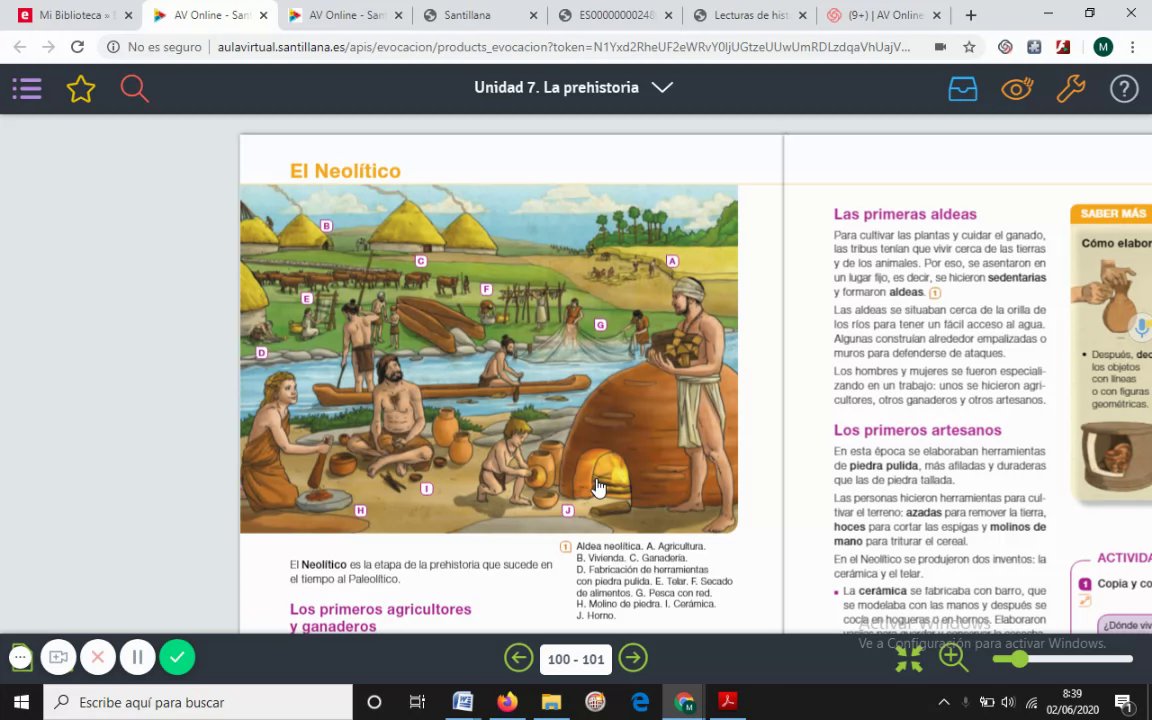Click the Los primeros artesanos heading
1152x720 pixels.
pyautogui.click(x=918, y=431)
